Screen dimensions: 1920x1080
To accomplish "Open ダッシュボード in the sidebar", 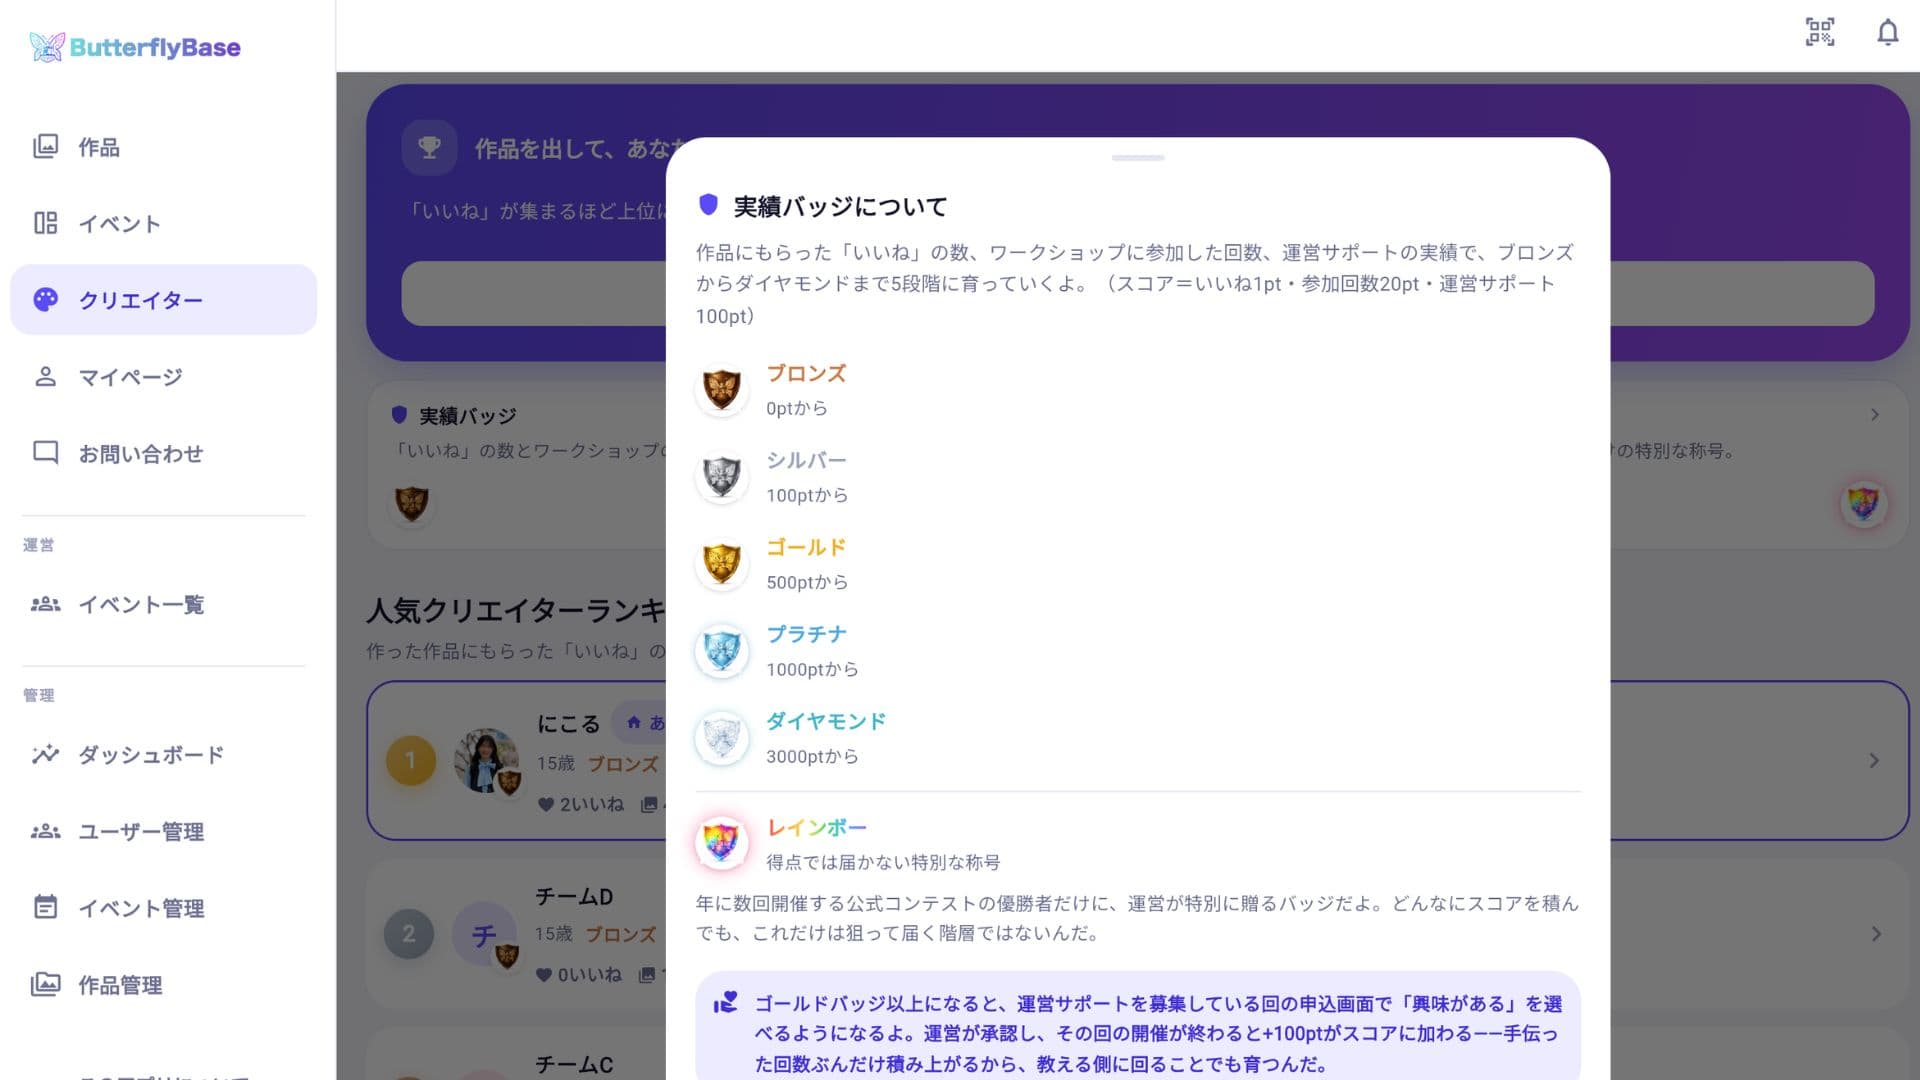I will click(x=163, y=754).
